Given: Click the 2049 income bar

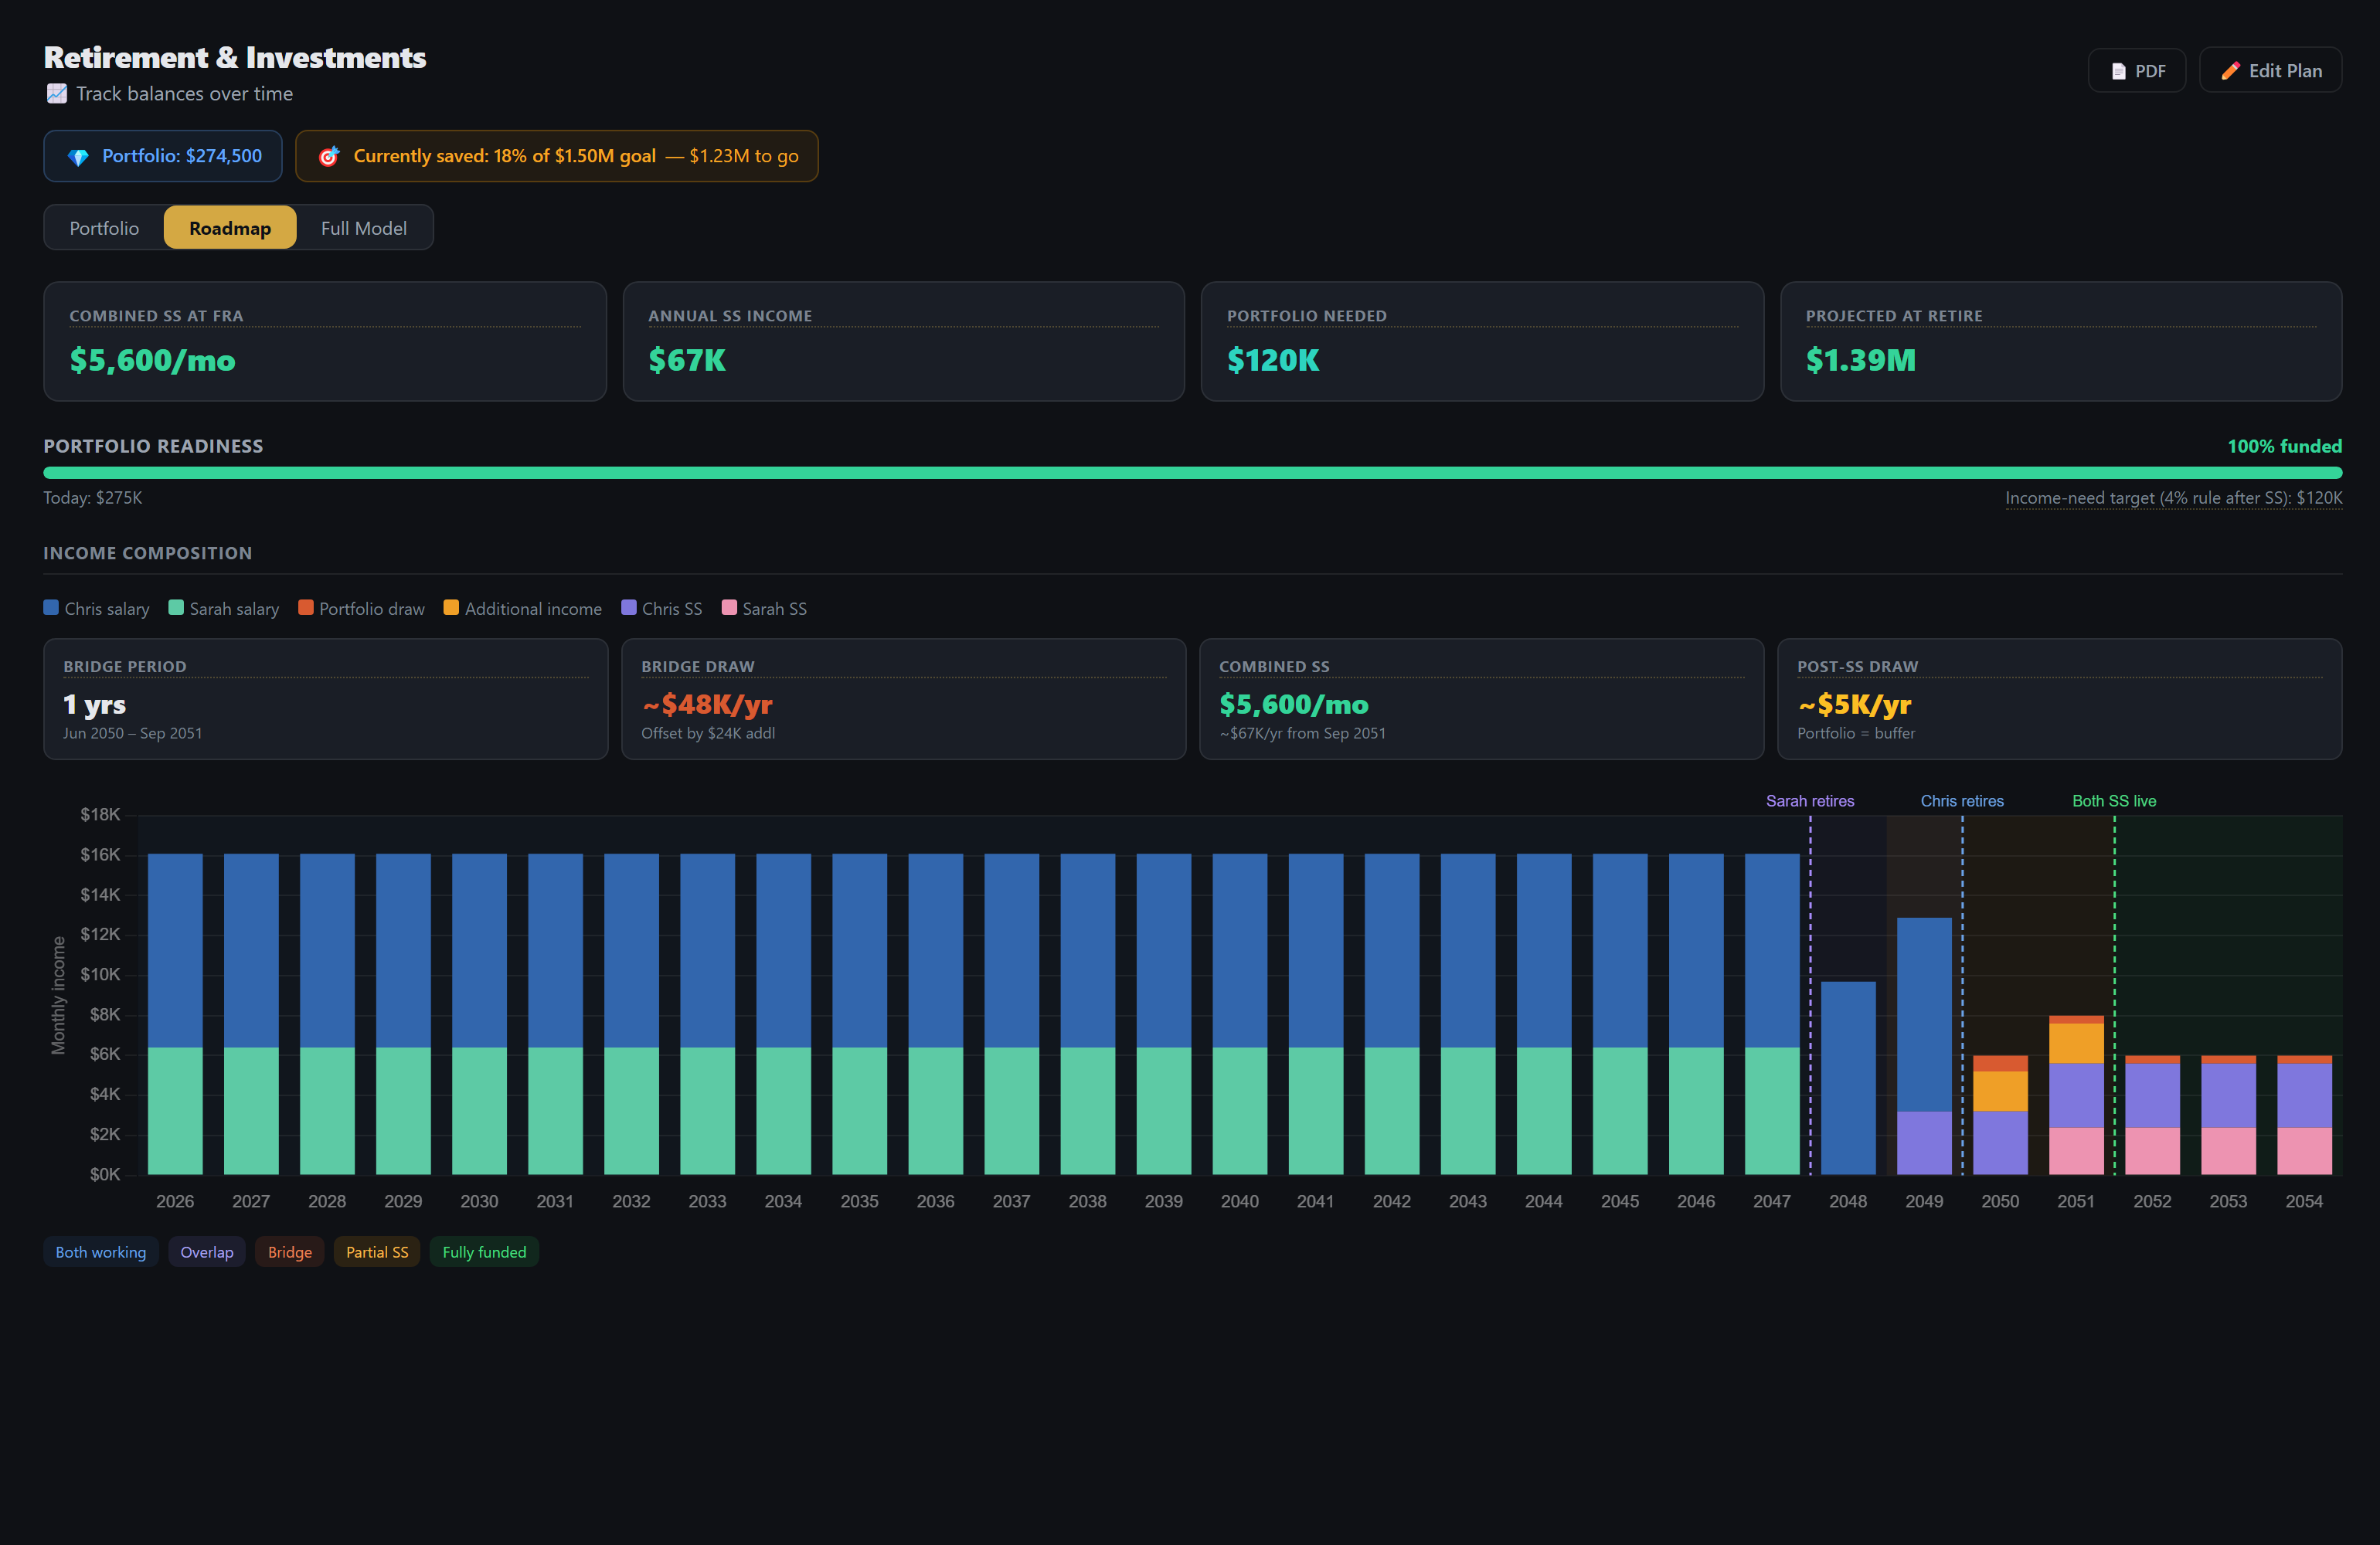Looking at the screenshot, I should click(1924, 1046).
